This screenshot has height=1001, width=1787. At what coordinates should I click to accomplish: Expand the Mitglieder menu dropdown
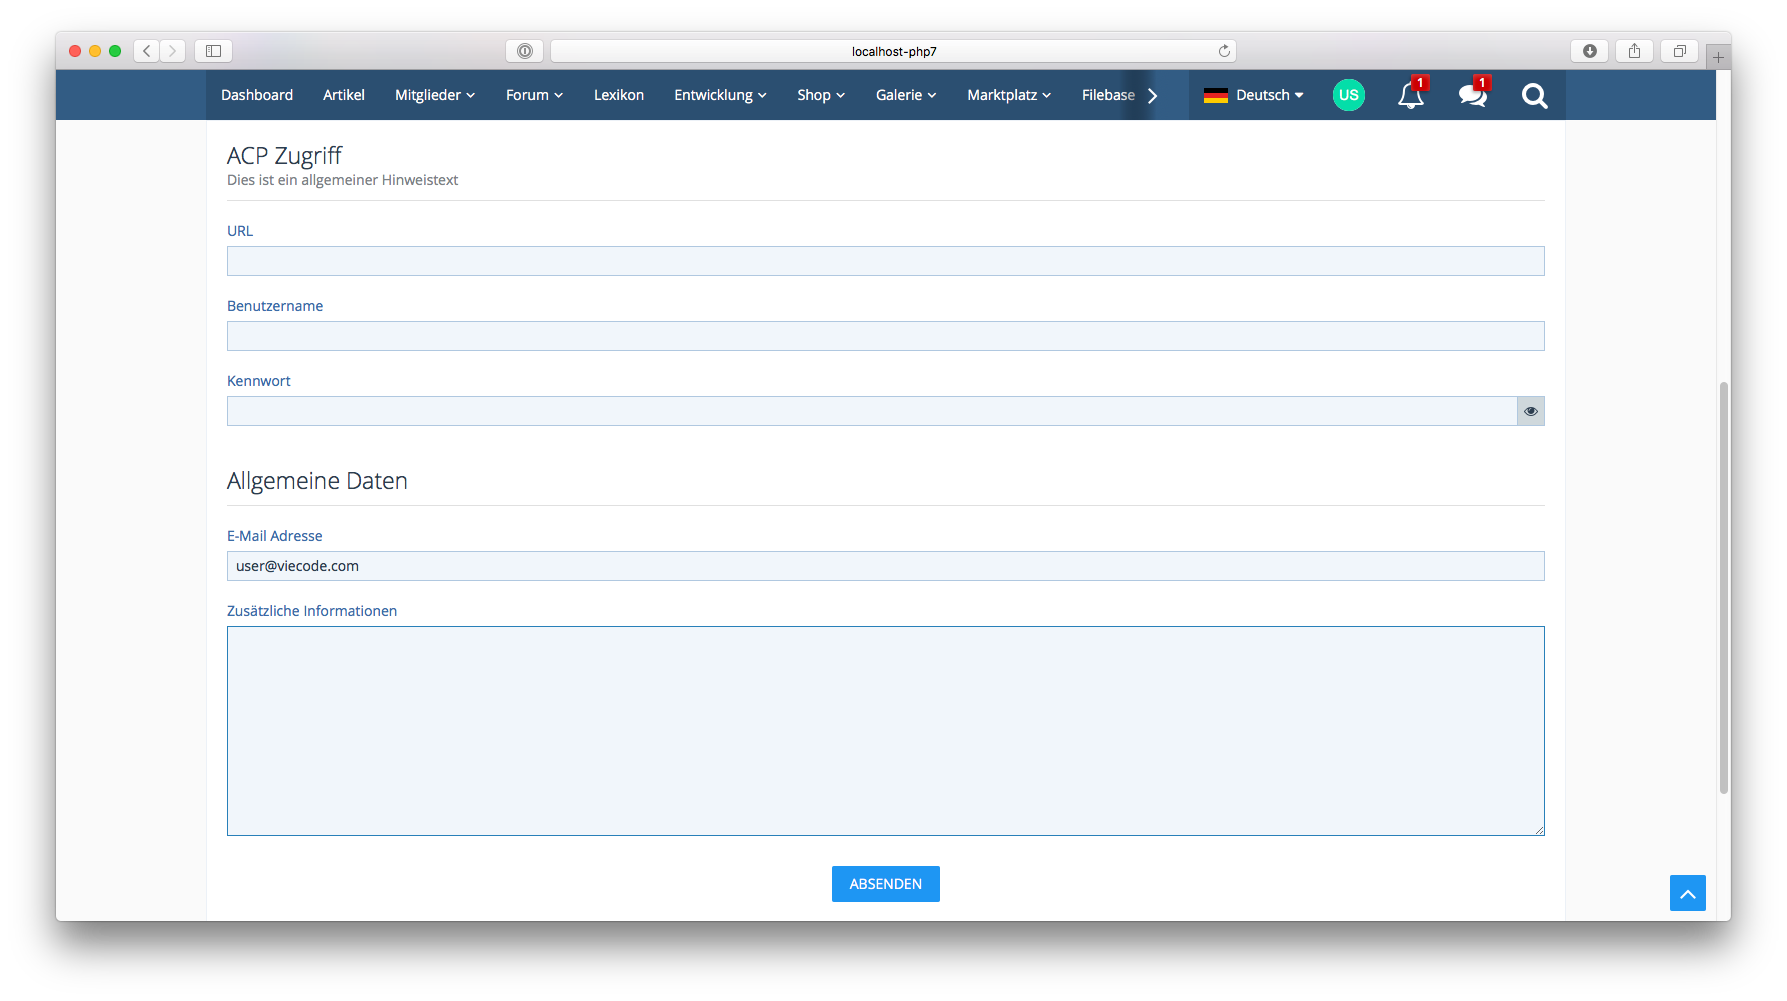point(434,95)
